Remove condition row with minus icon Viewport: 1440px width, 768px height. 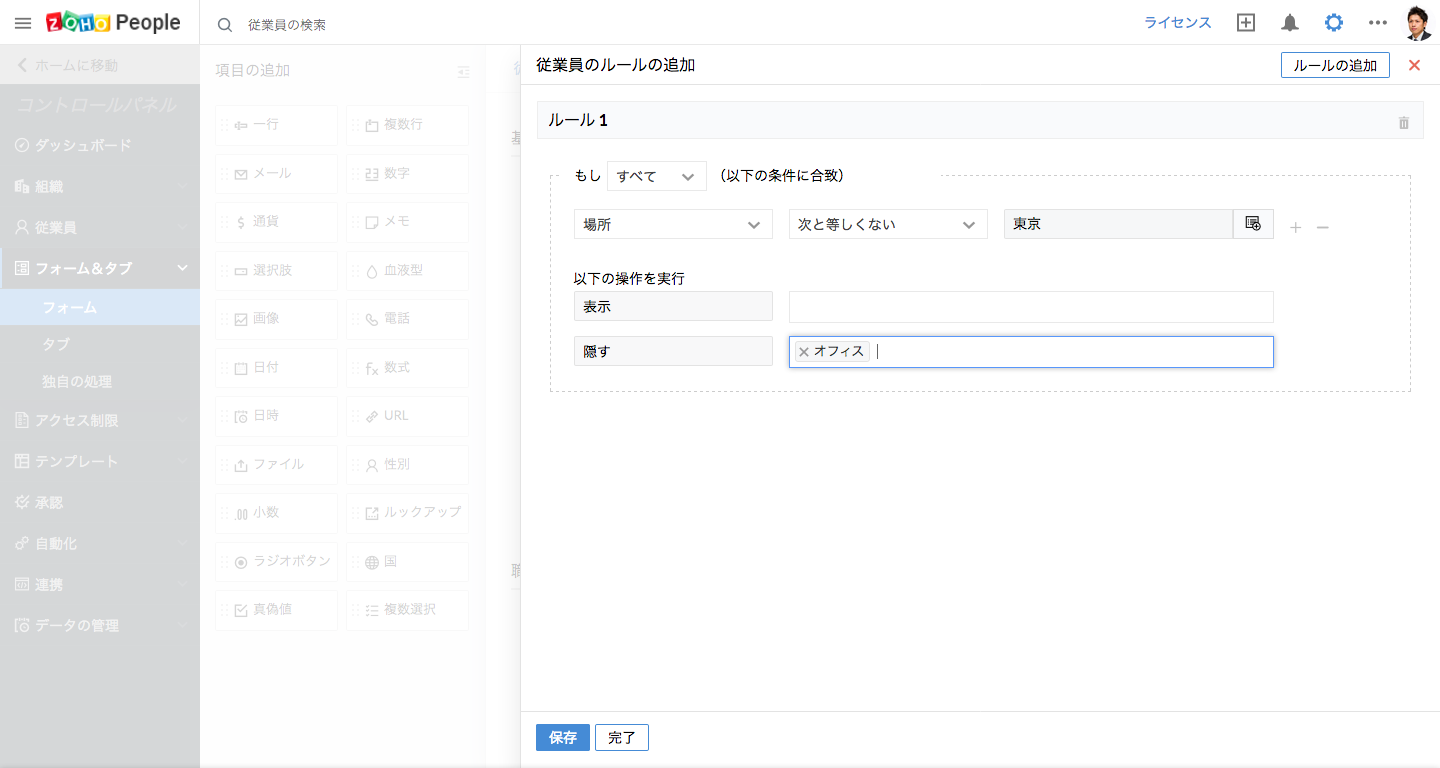[x=1323, y=228]
